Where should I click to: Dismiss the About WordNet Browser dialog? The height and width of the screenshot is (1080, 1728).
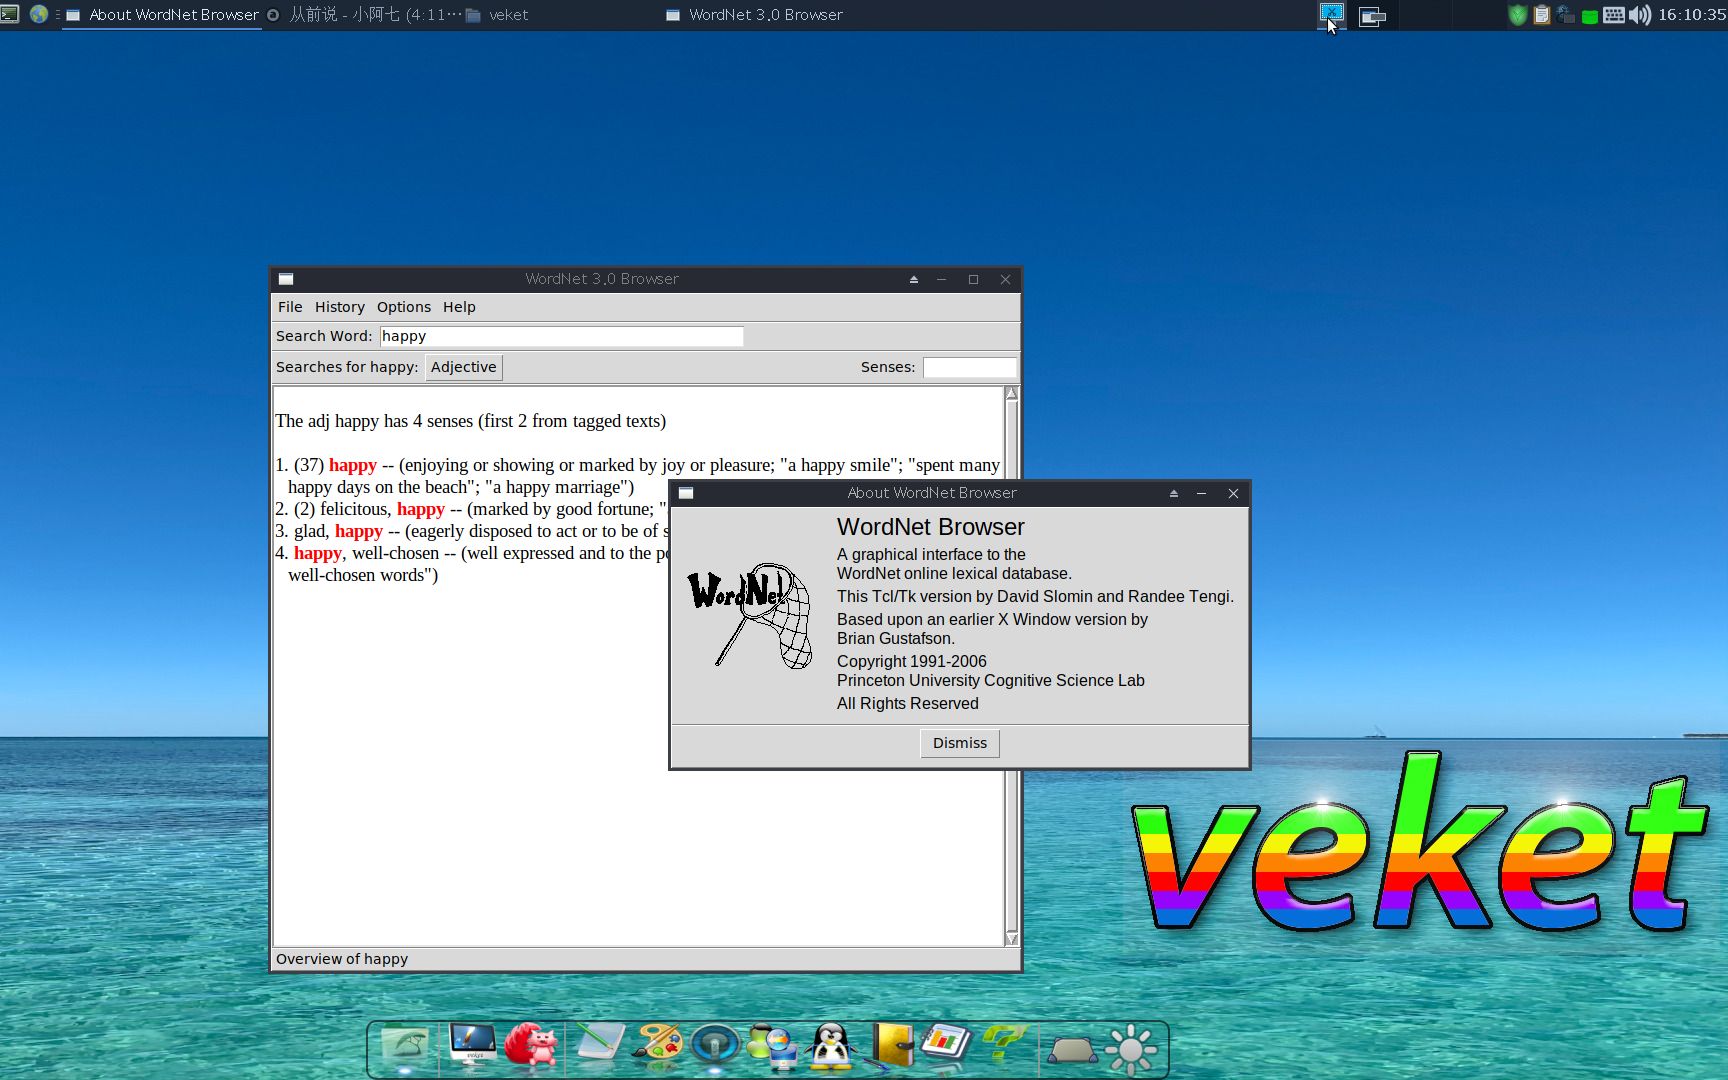(x=959, y=743)
